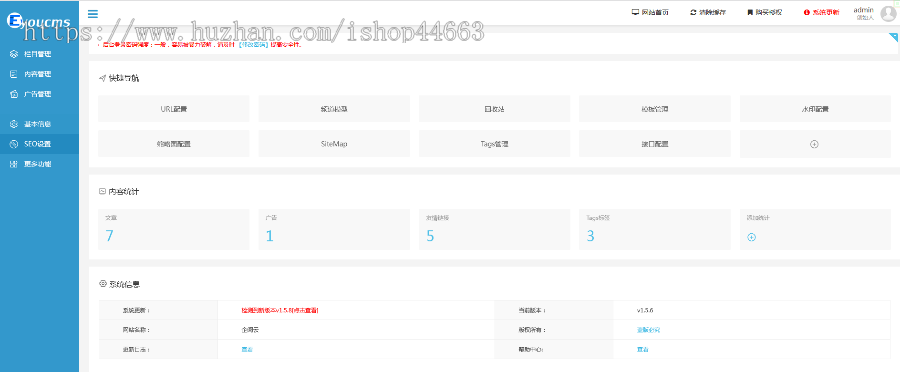Screen dimensions: 900x372
Task: Click the SEO设置 sidebar icon
Action: (14, 144)
